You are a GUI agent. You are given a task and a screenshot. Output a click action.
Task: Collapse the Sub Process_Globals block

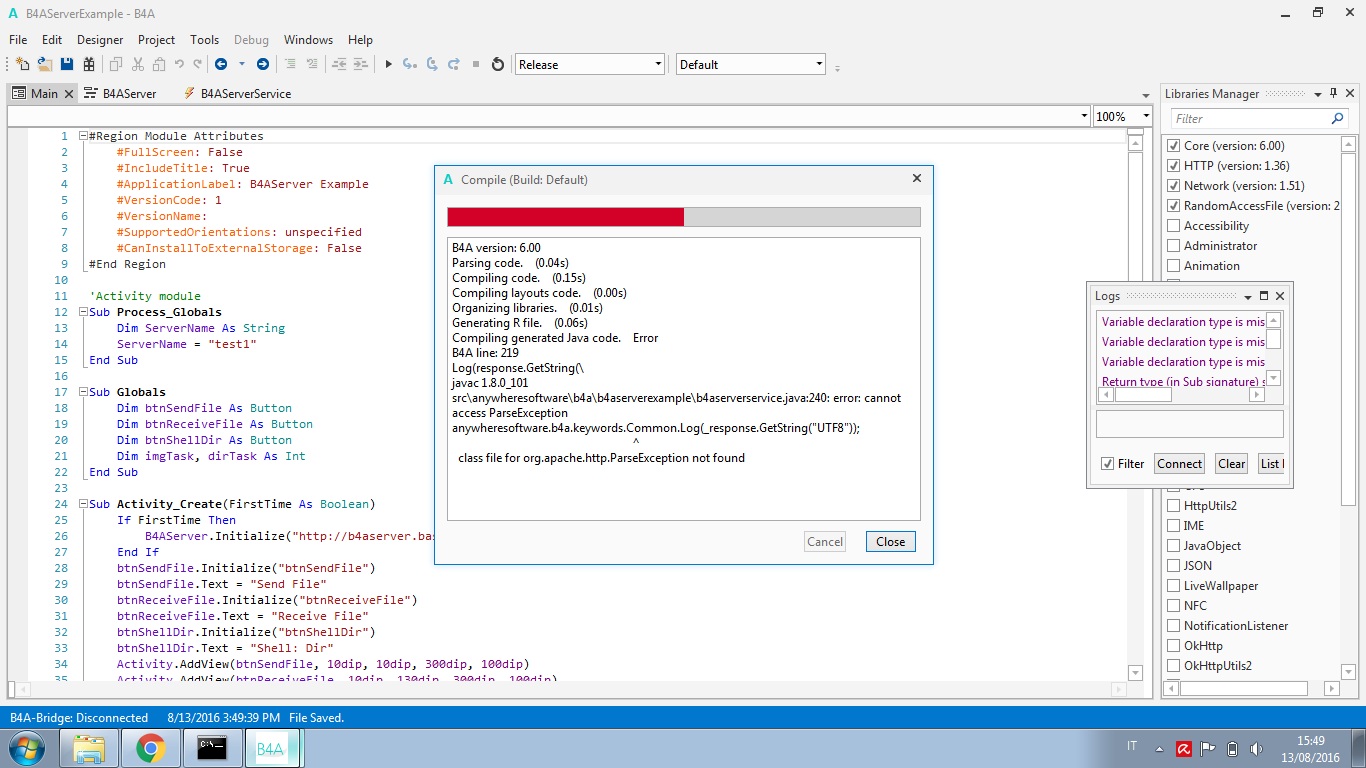click(82, 312)
